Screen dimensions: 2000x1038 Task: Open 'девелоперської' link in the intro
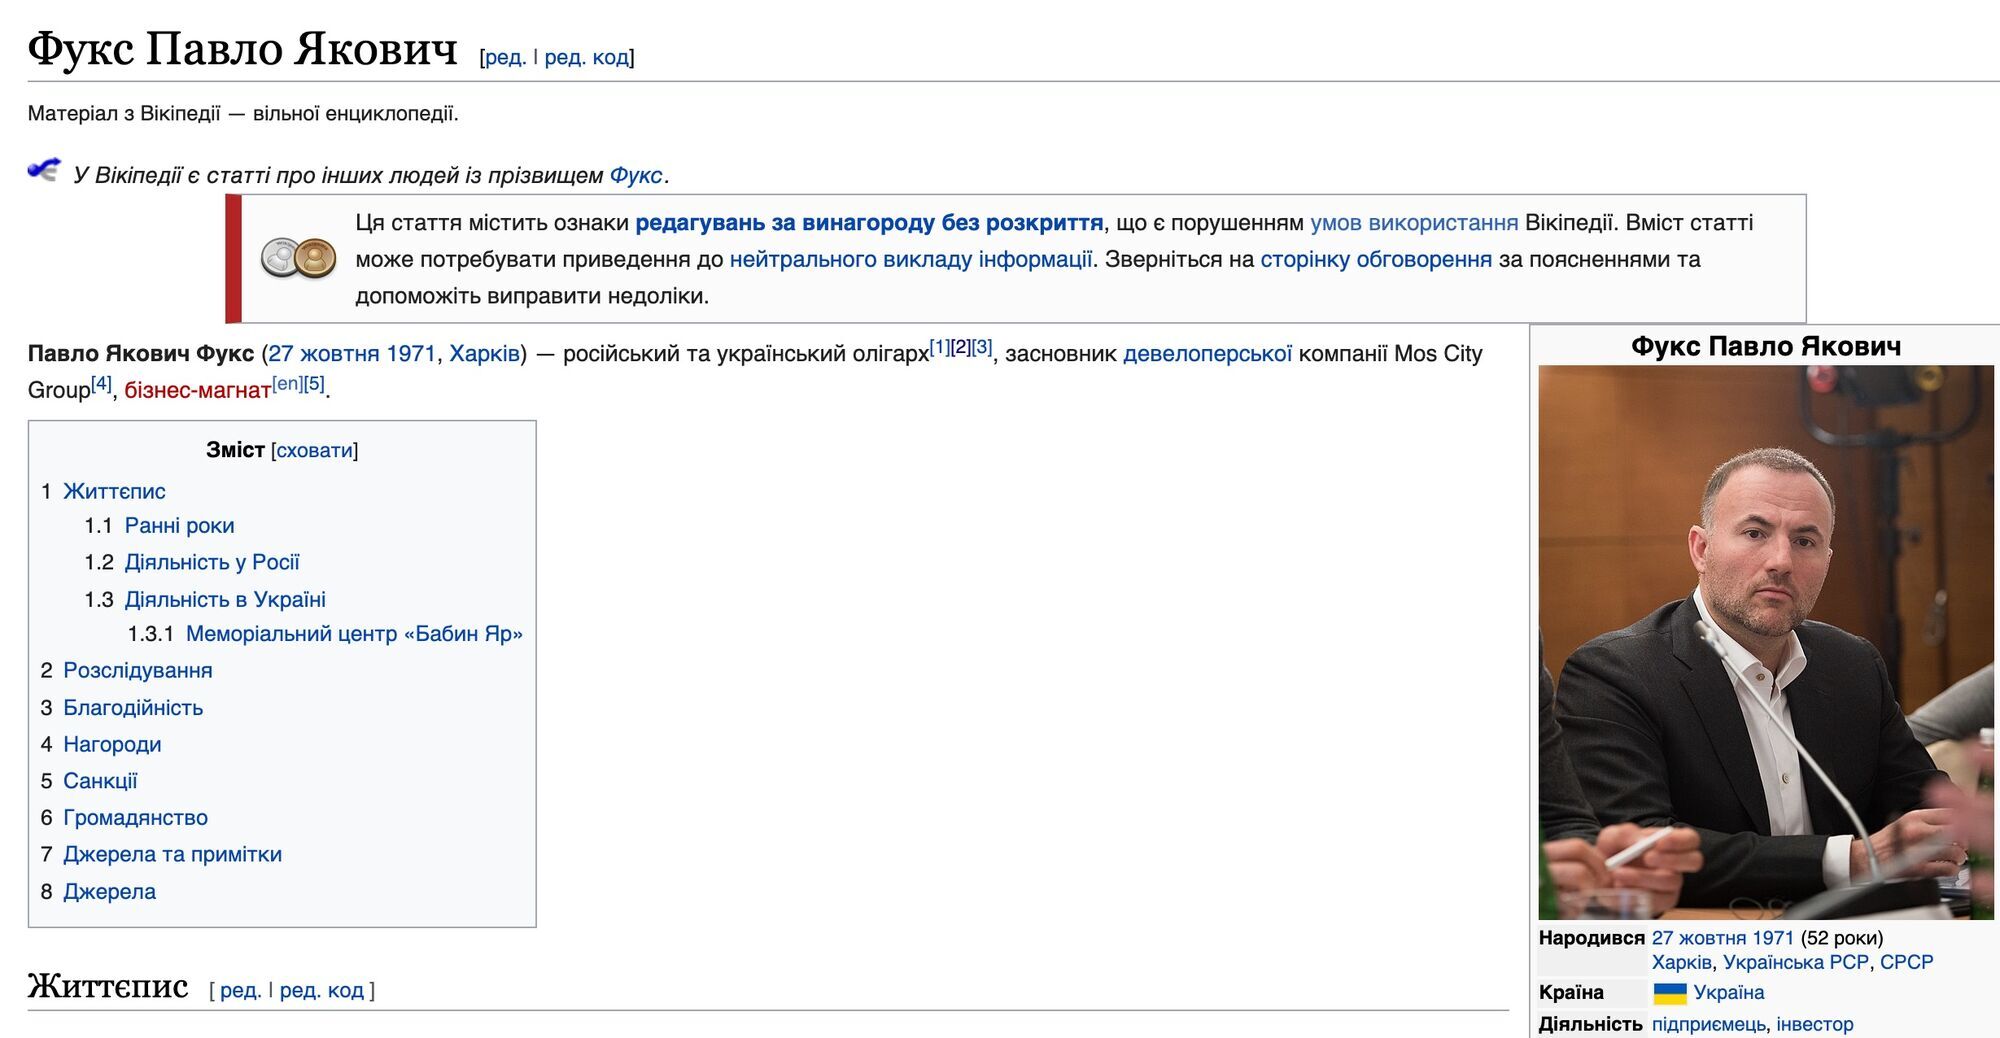pyautogui.click(x=1207, y=353)
